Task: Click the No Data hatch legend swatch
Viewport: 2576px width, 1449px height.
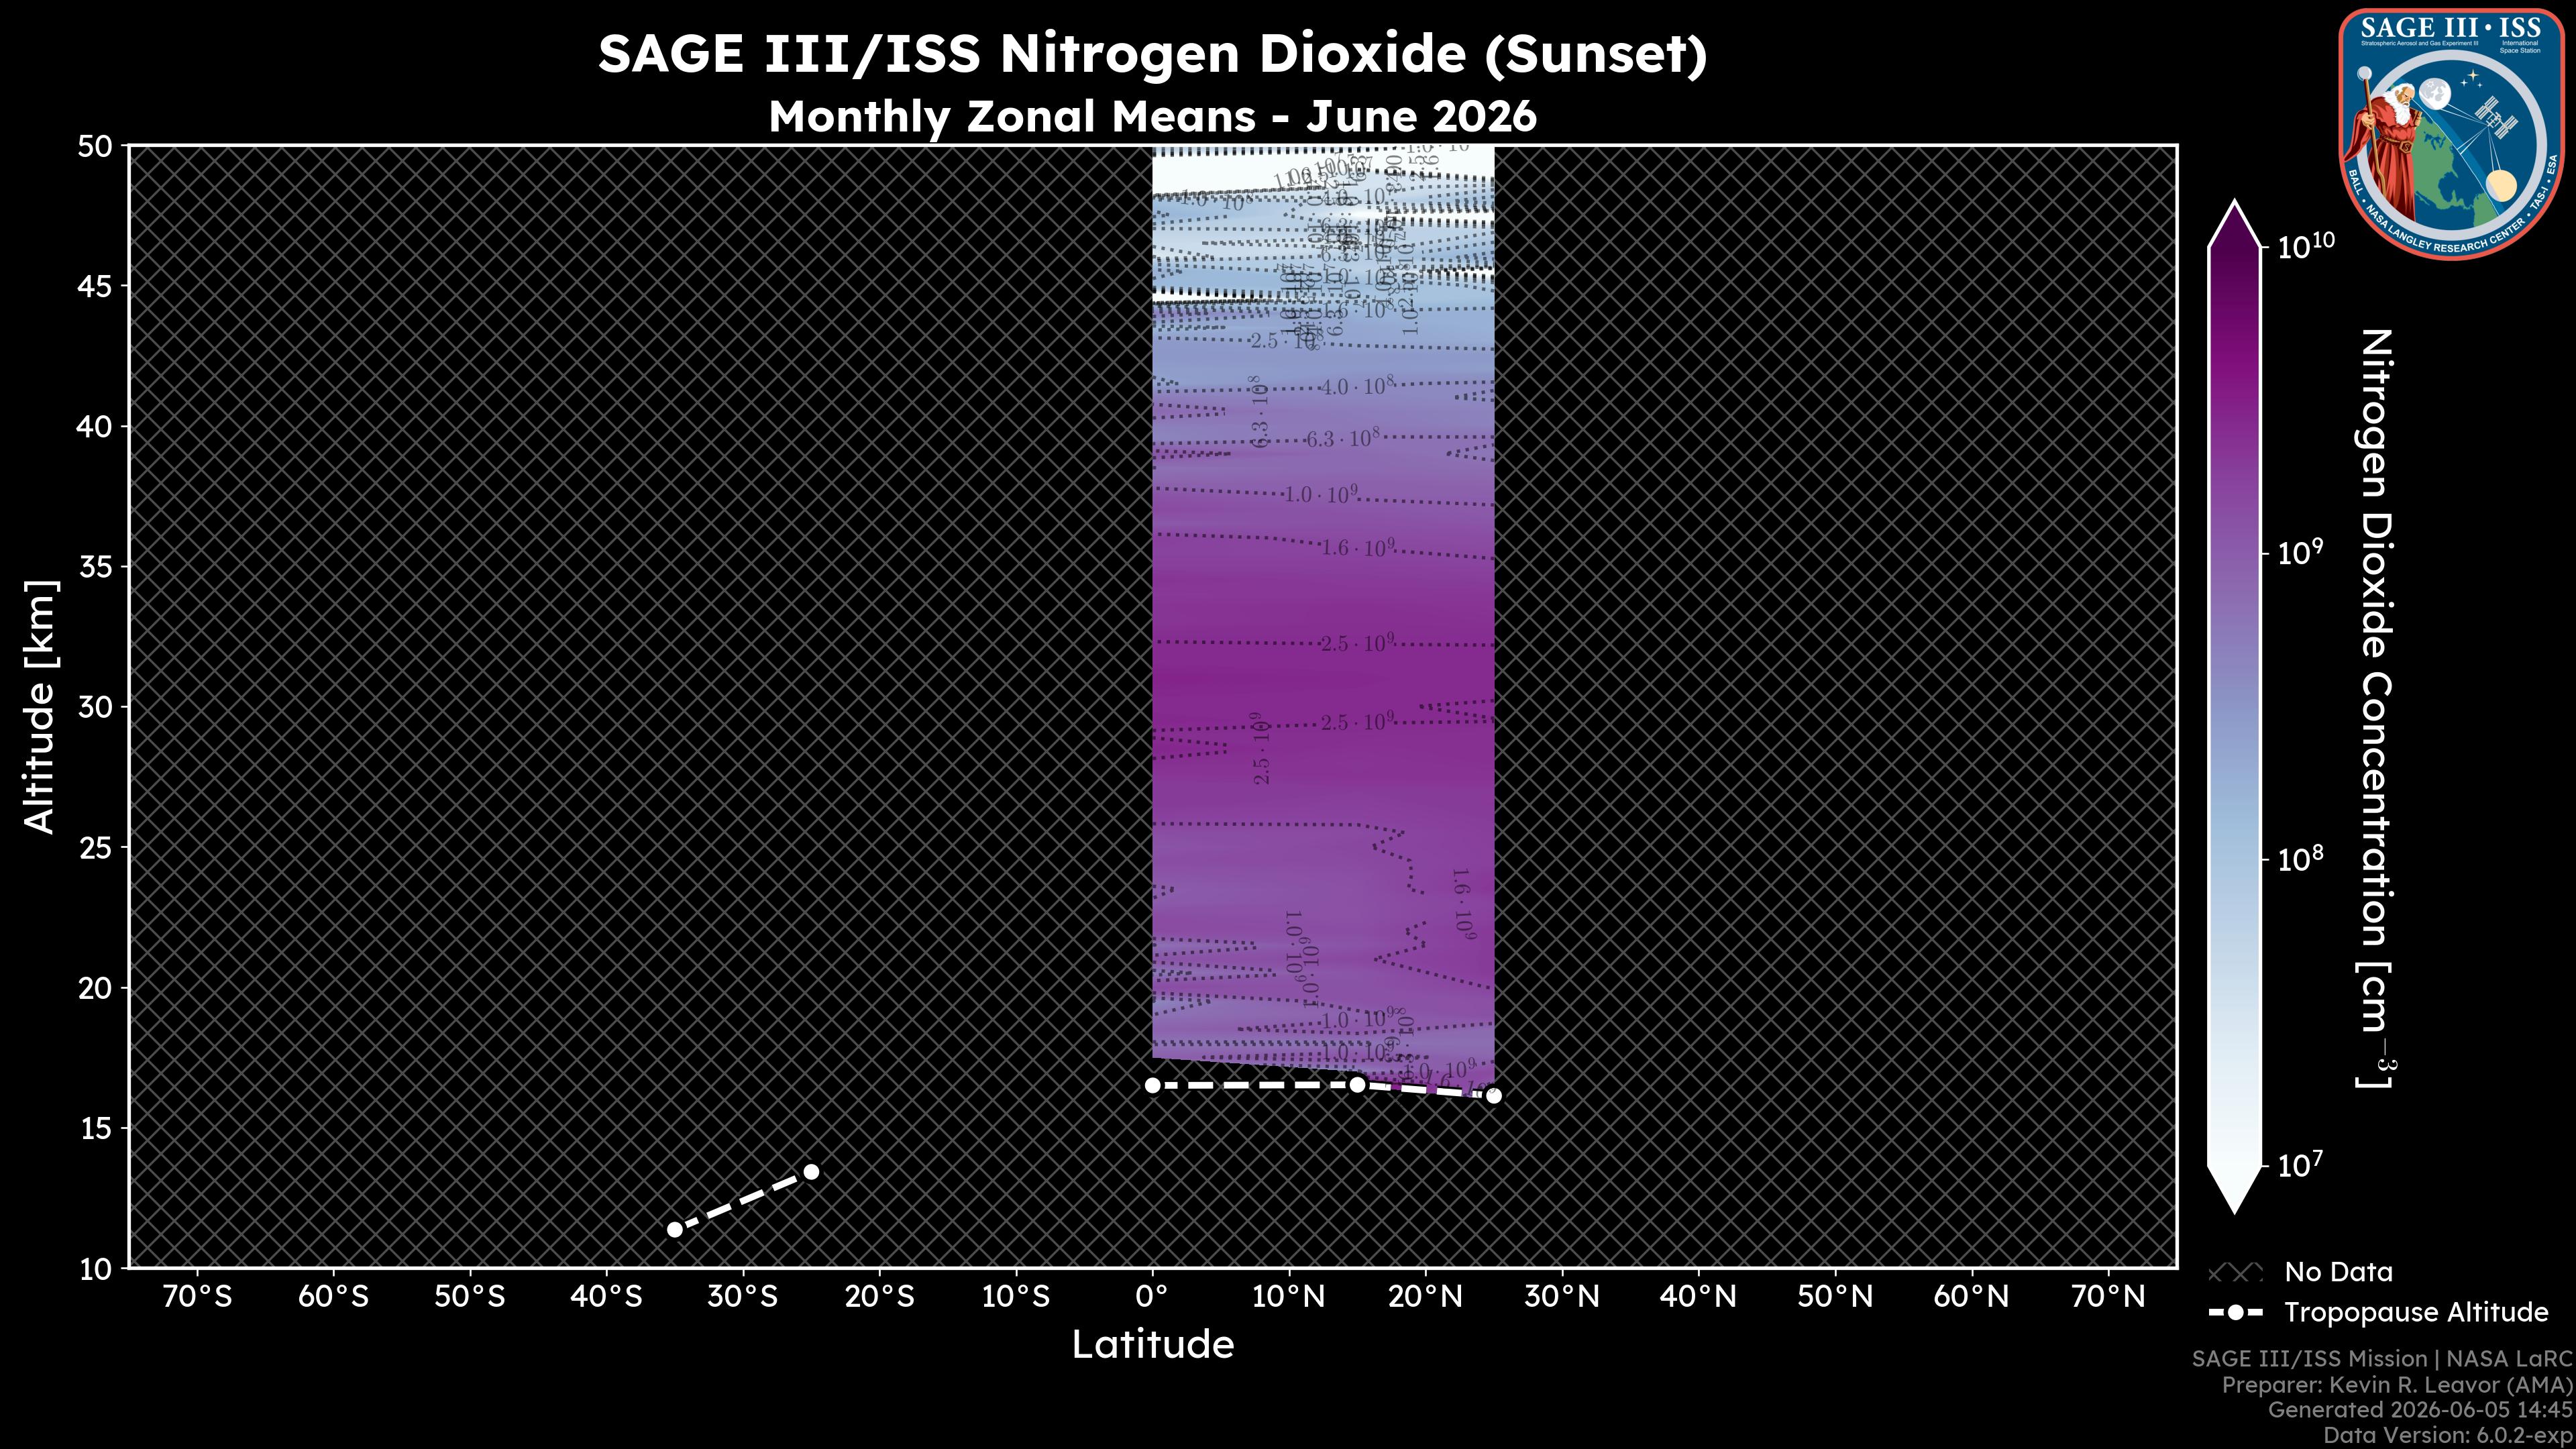Action: 2234,1273
